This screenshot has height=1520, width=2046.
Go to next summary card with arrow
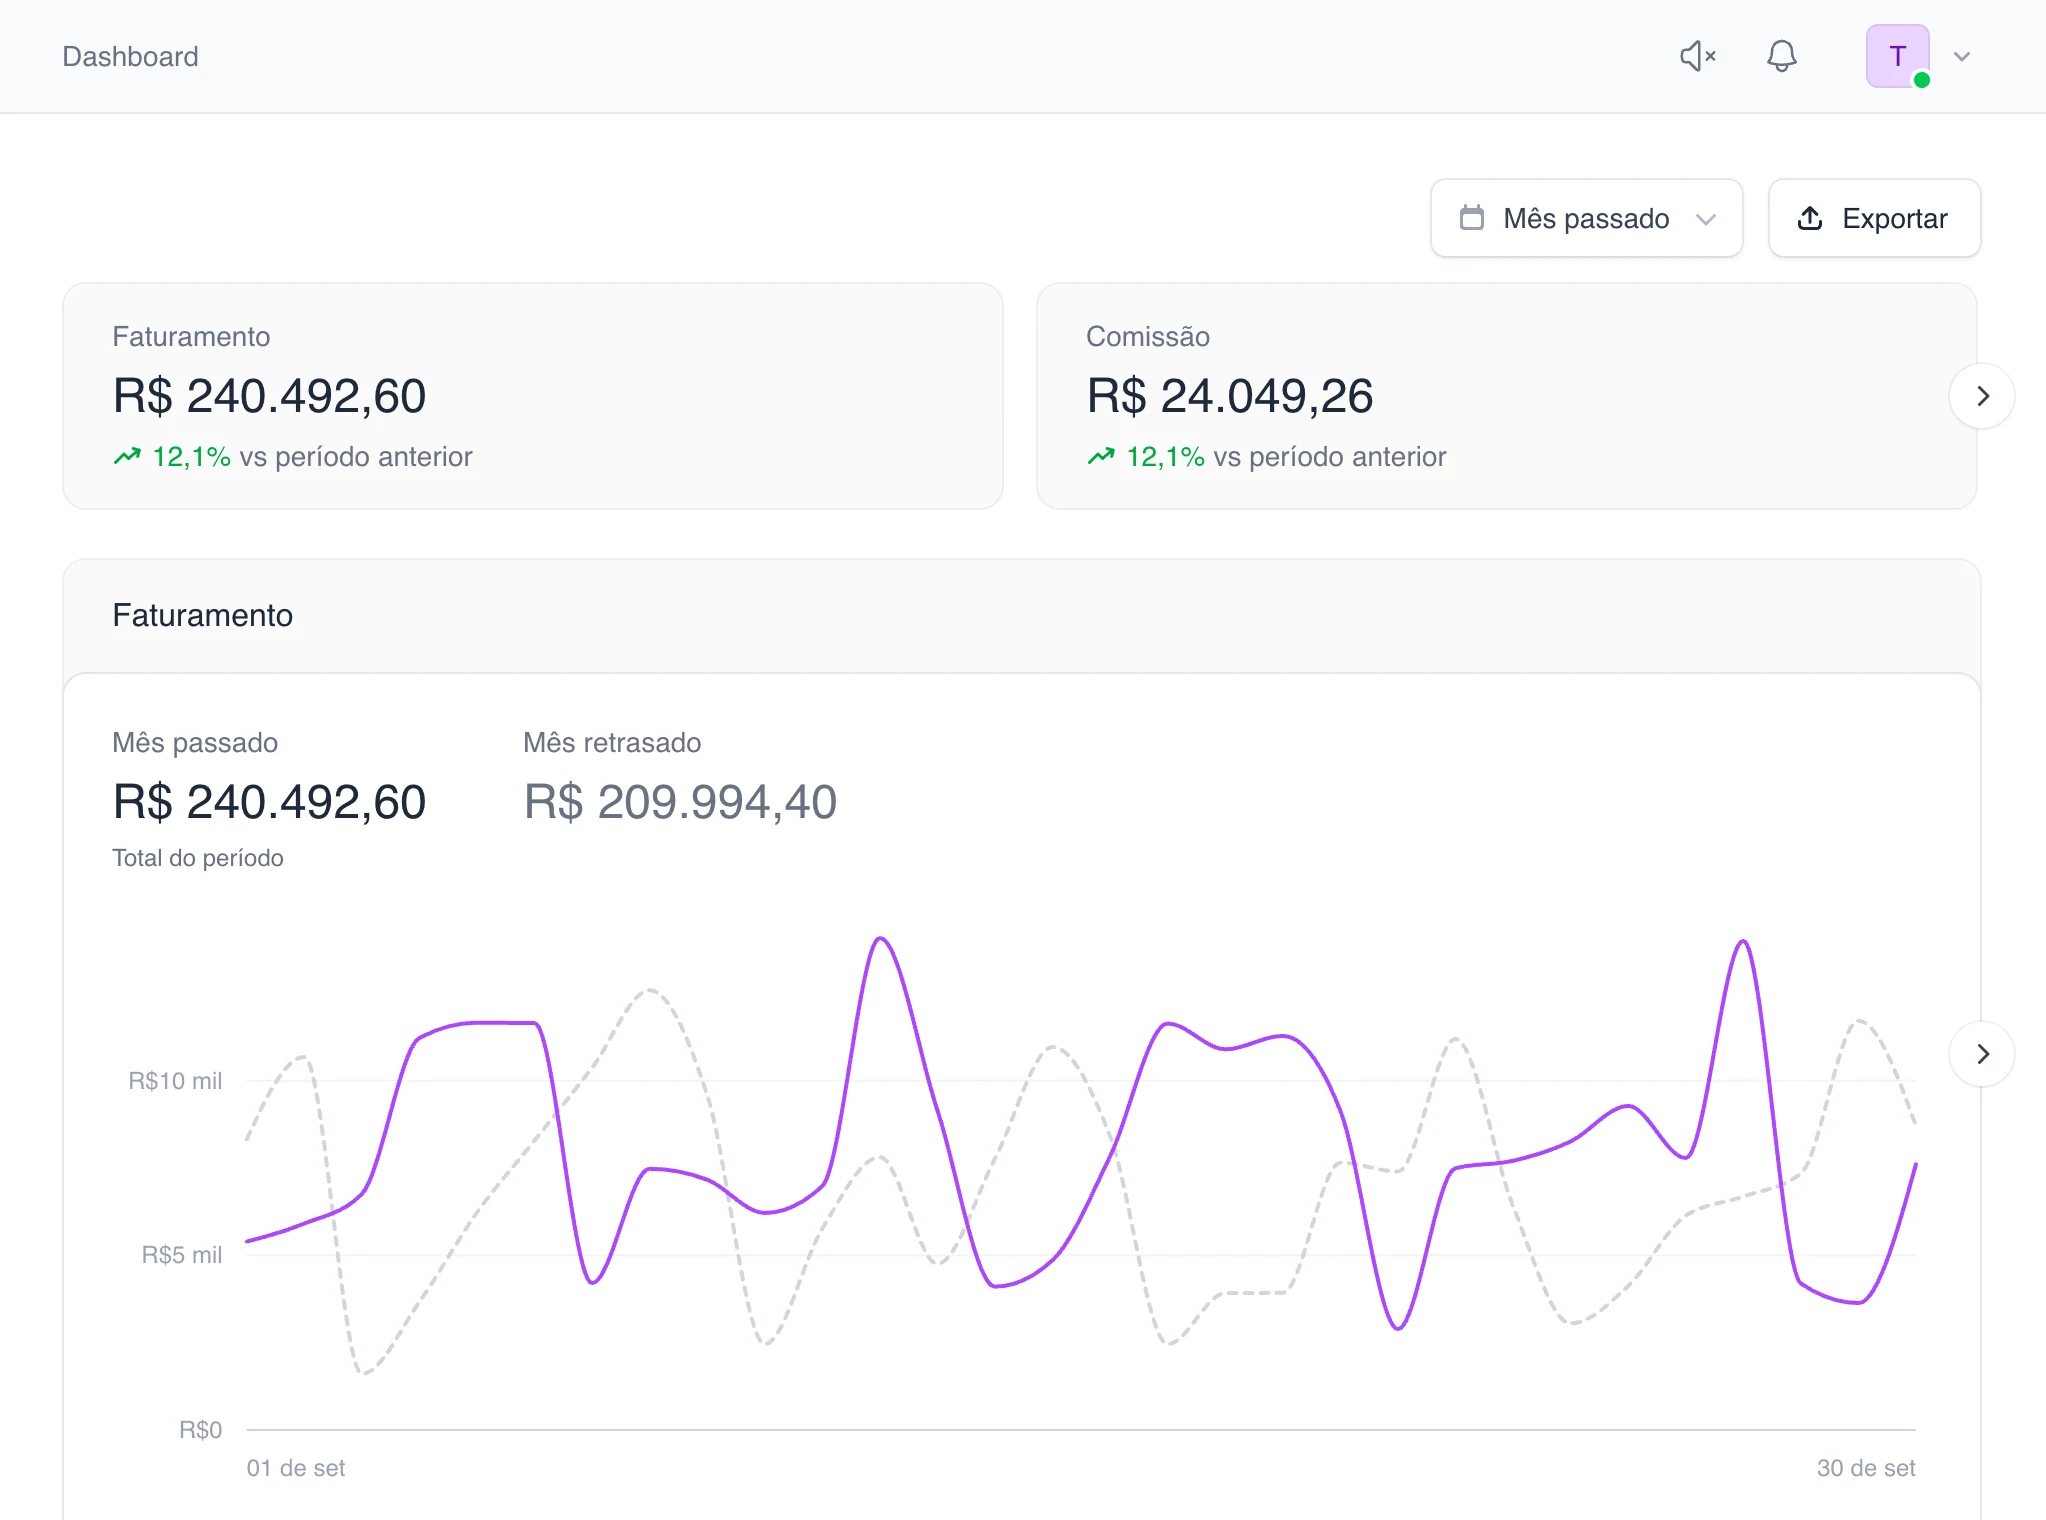click(x=1981, y=396)
